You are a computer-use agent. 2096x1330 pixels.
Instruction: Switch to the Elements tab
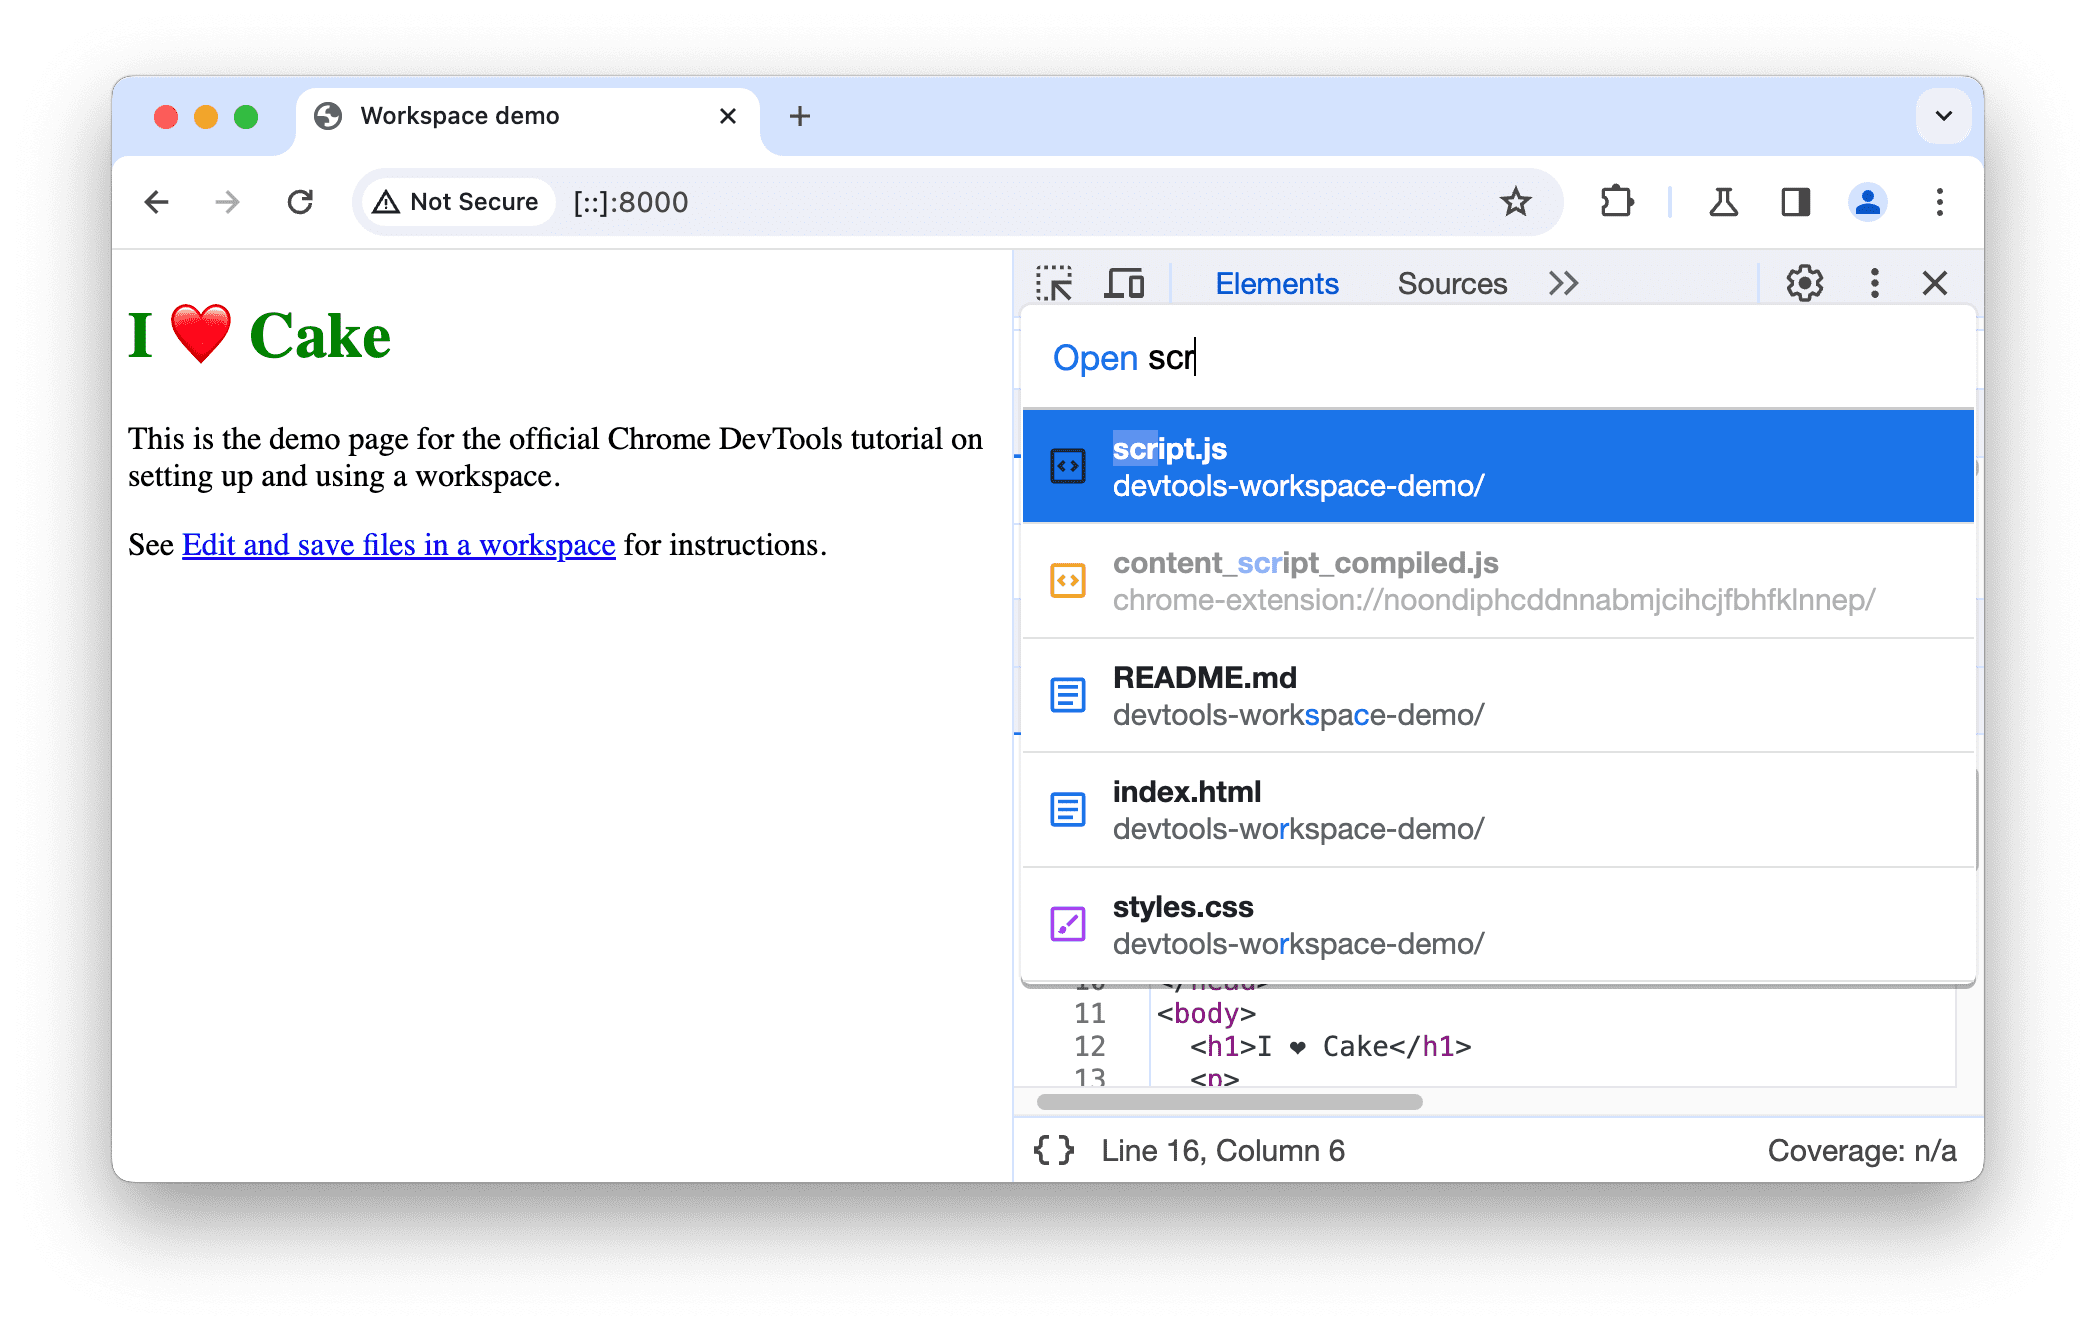[x=1277, y=282]
